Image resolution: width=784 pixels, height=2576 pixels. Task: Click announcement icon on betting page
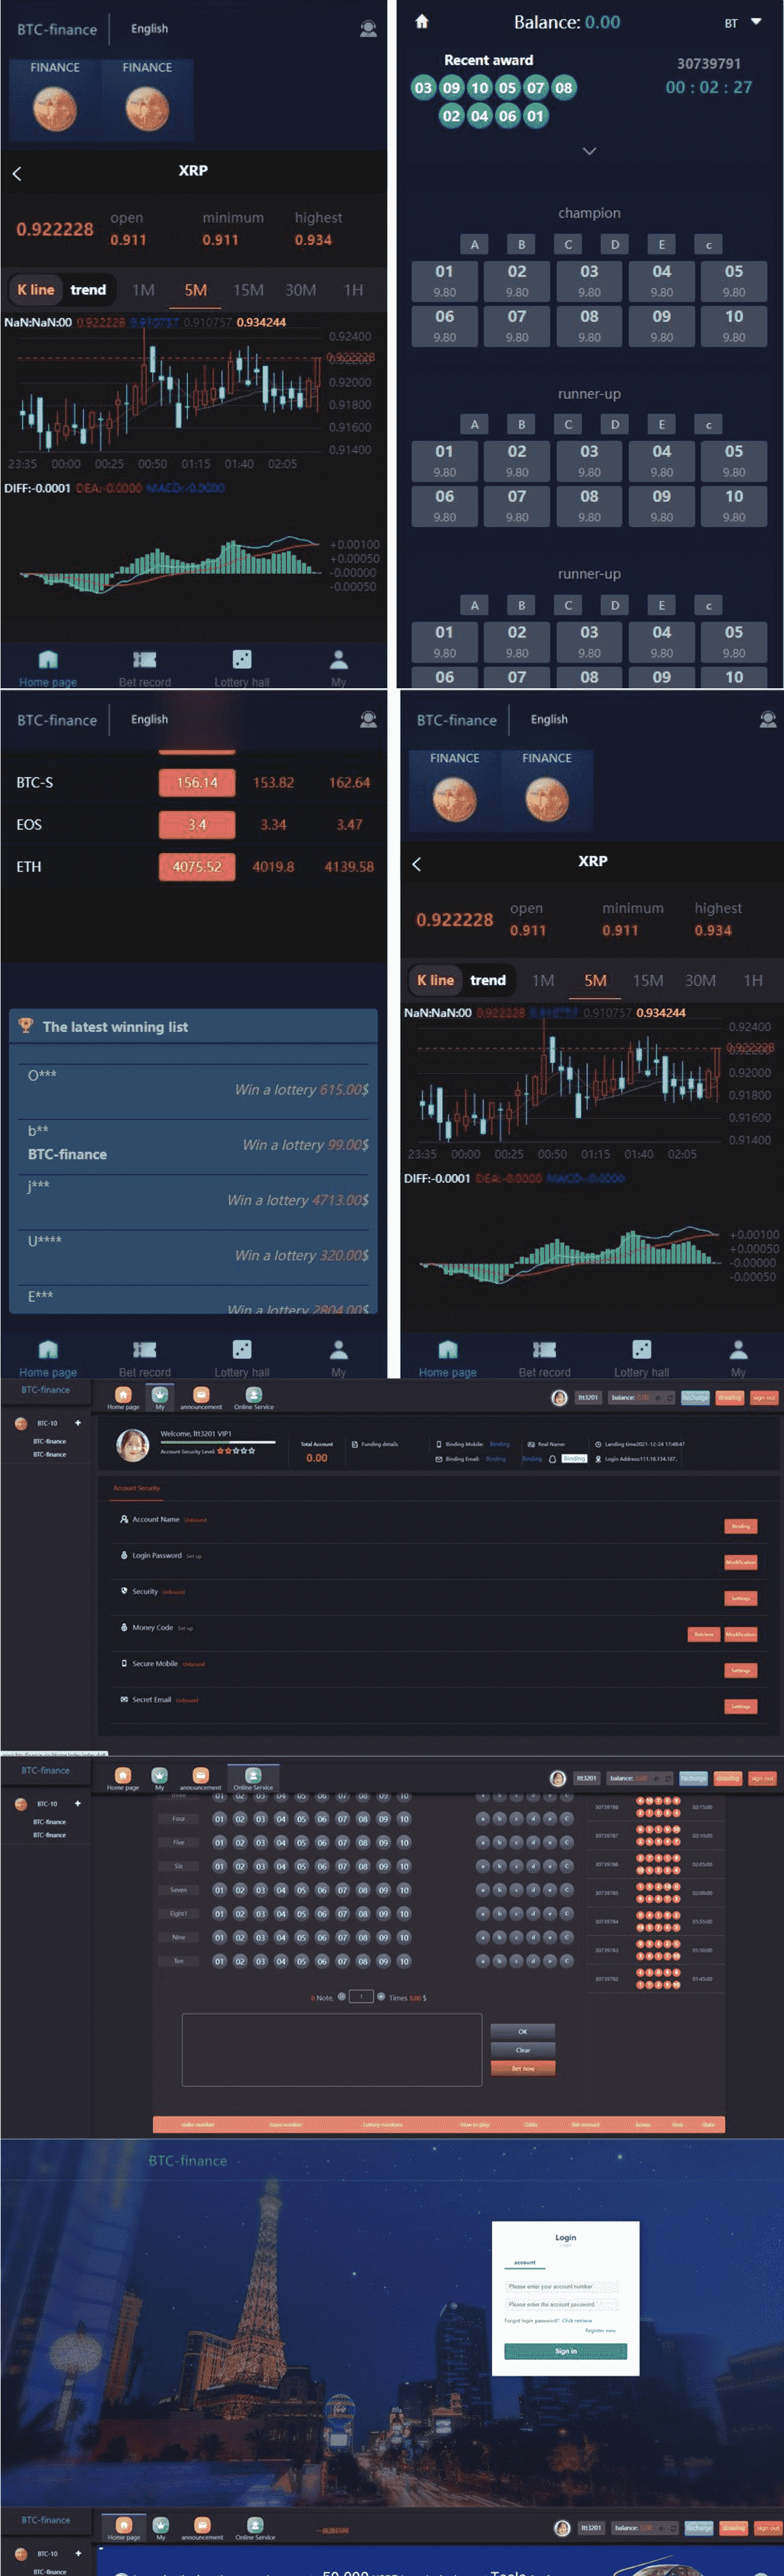click(x=200, y=1775)
